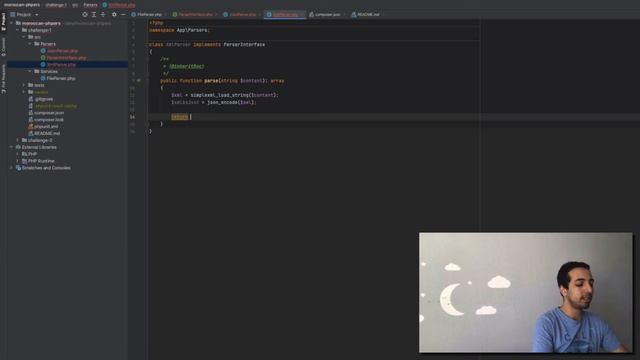This screenshot has width=640, height=360.
Task: Open the Project panel settings gear
Action: click(x=114, y=14)
